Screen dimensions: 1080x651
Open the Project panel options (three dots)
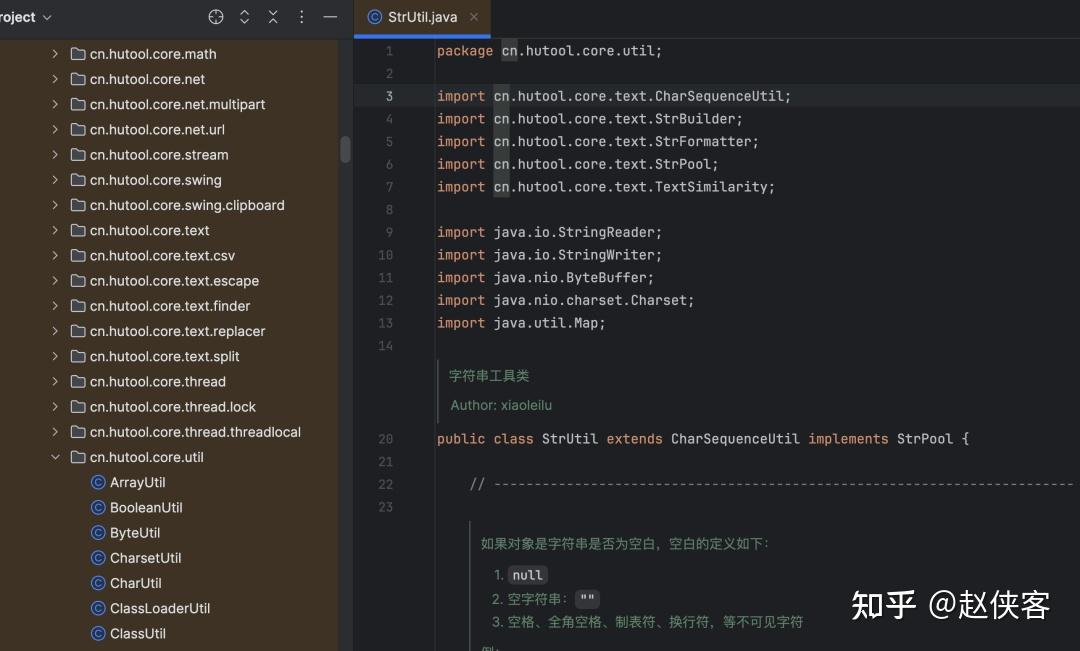pyautogui.click(x=301, y=17)
